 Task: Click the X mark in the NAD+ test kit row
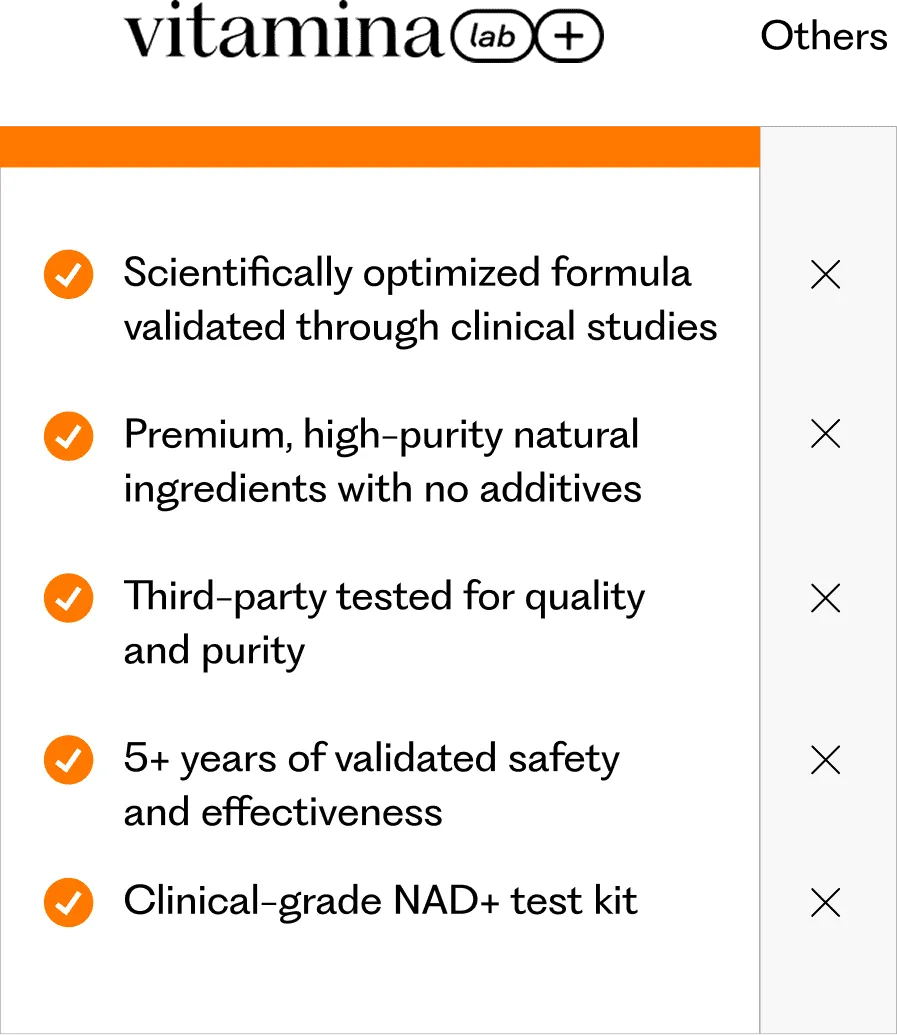[x=825, y=903]
